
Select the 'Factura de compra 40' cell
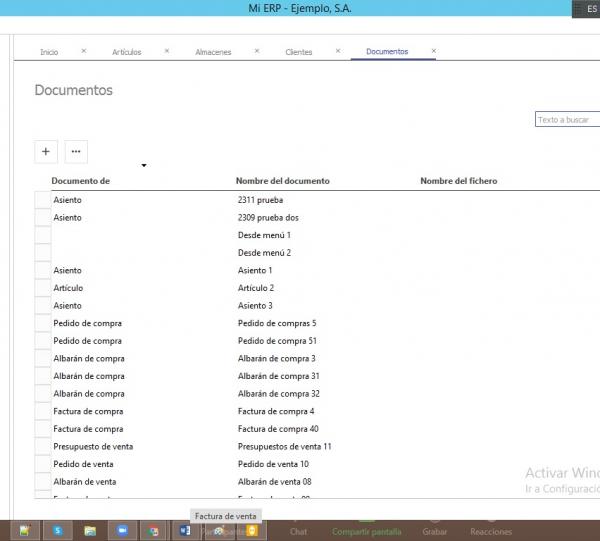[278, 429]
